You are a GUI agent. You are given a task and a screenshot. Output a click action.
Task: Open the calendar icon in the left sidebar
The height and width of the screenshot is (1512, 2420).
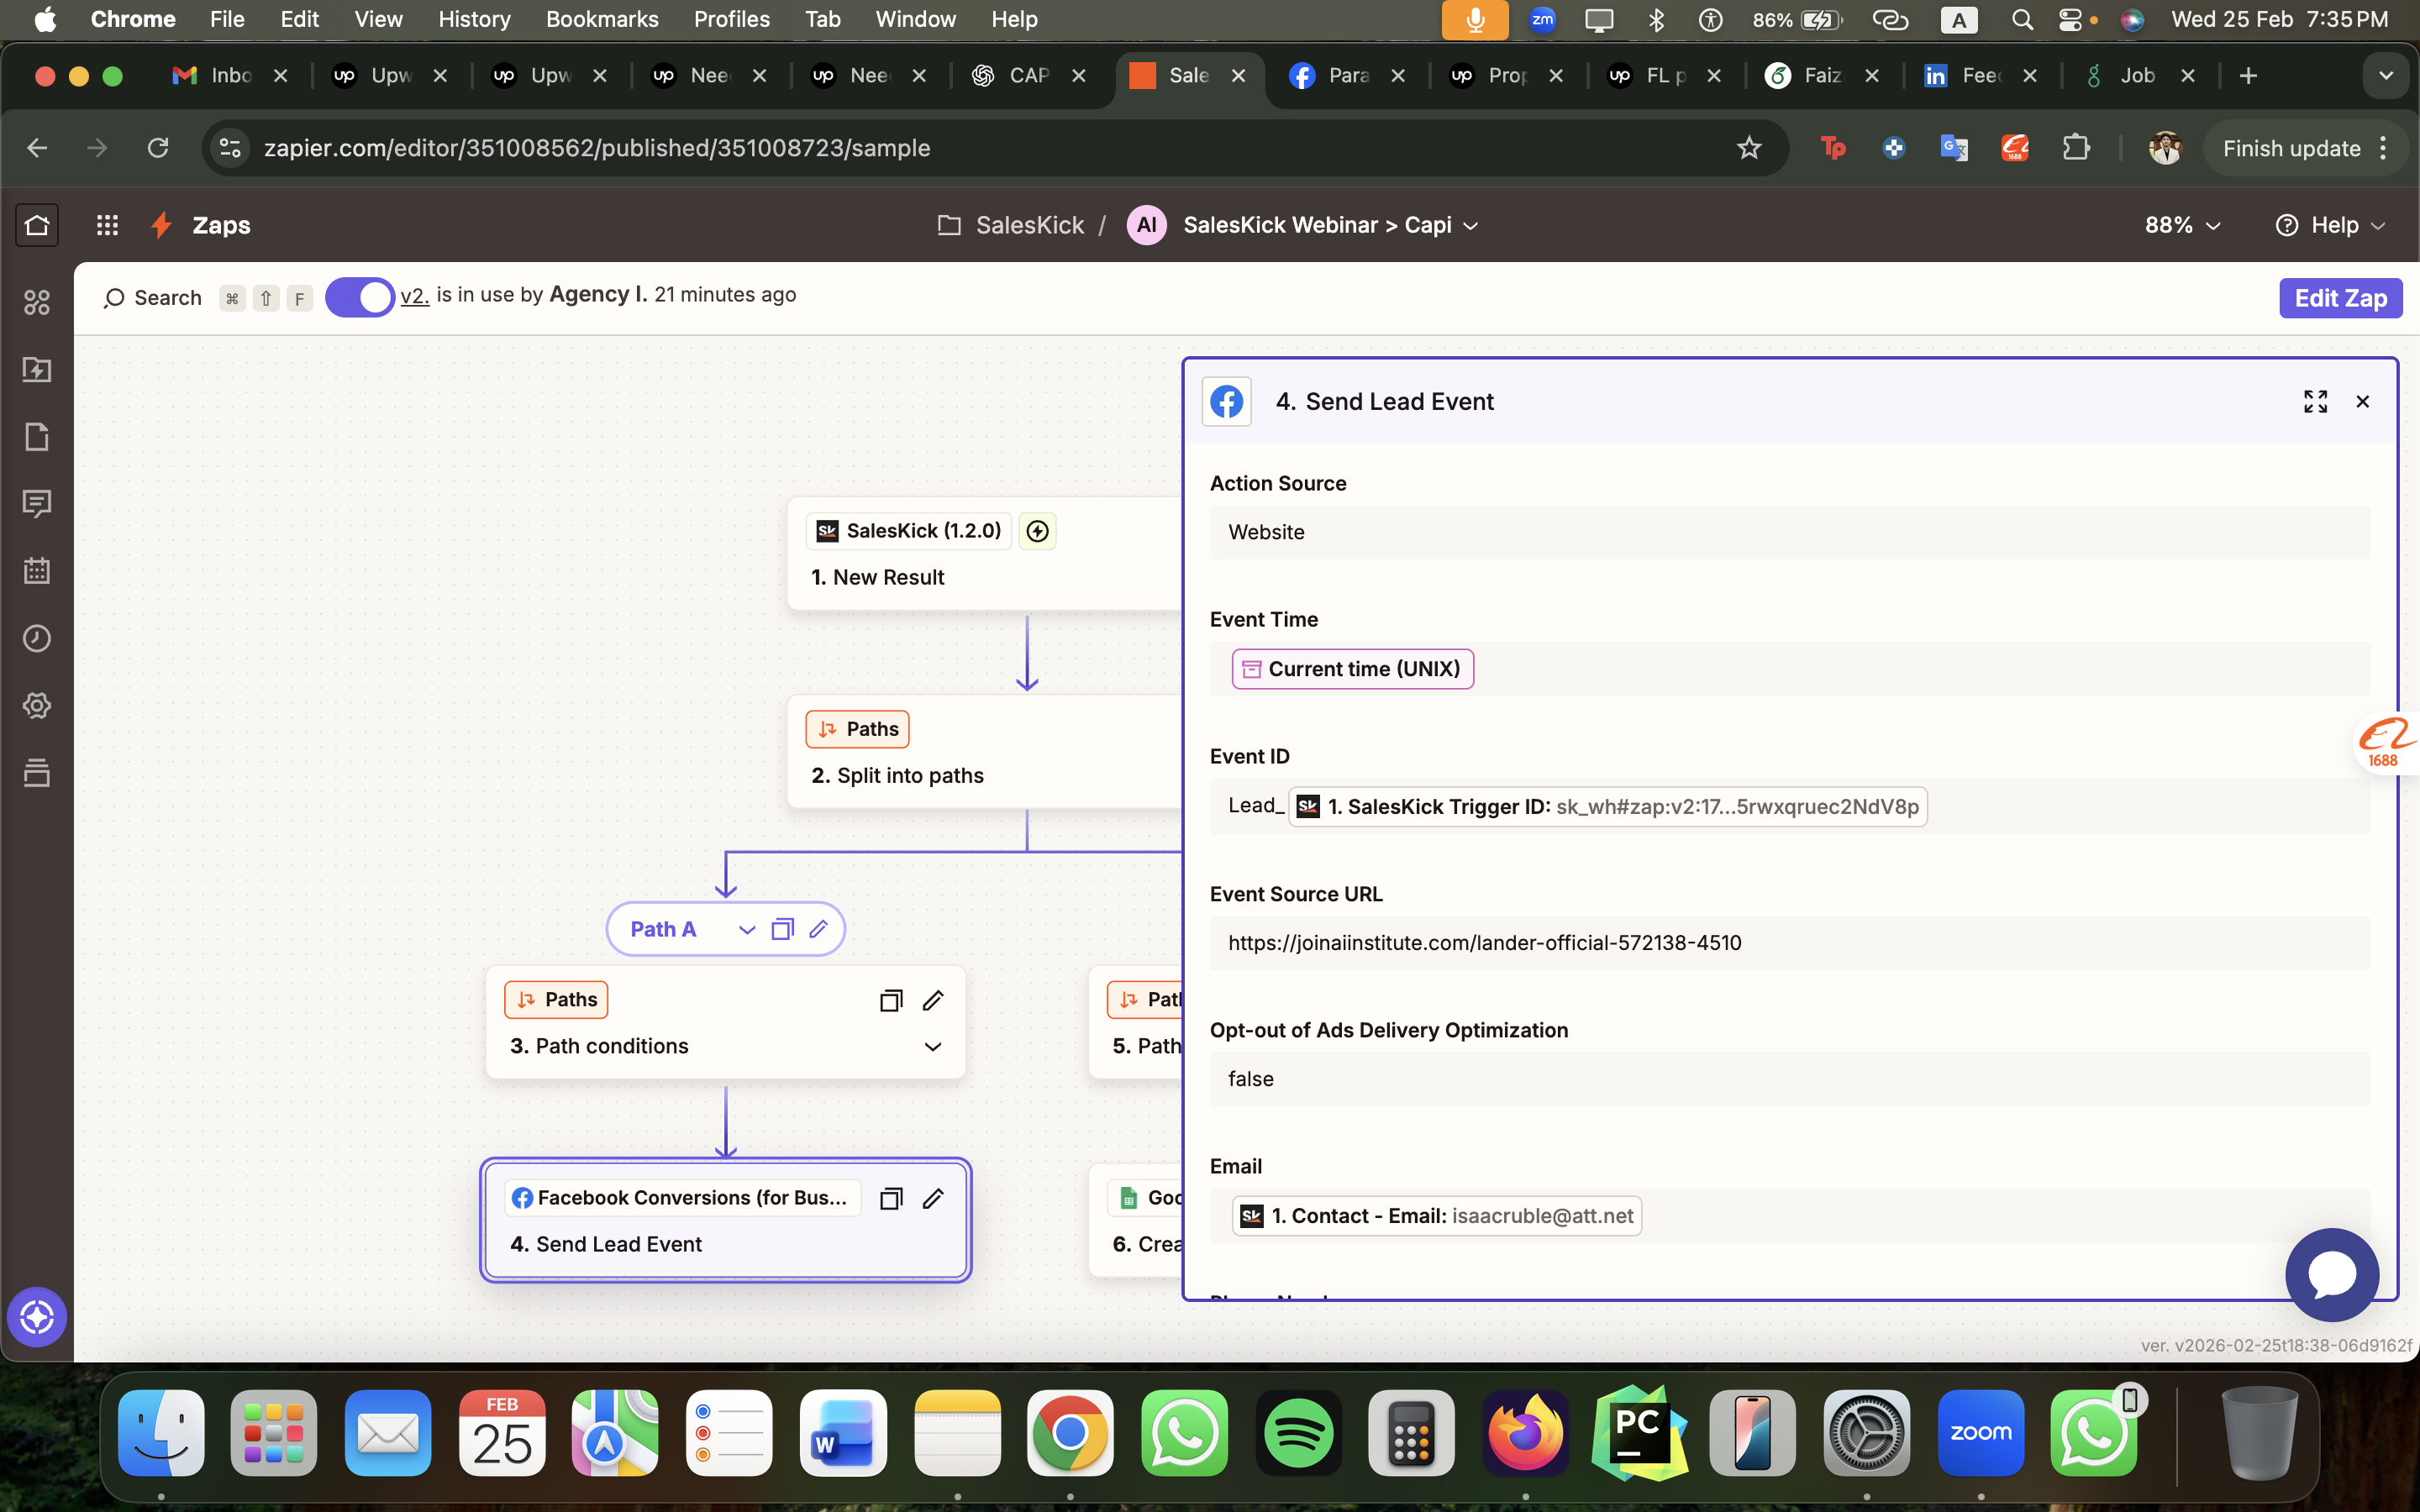(37, 571)
